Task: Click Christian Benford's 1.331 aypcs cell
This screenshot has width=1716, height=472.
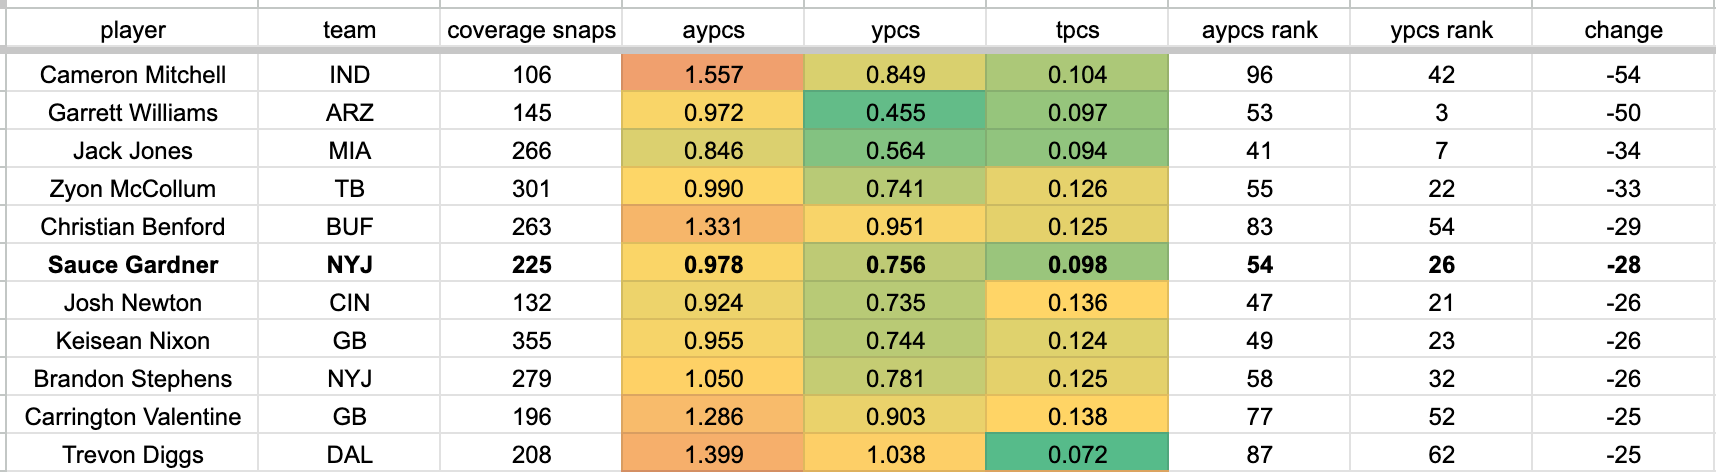Action: (x=713, y=227)
